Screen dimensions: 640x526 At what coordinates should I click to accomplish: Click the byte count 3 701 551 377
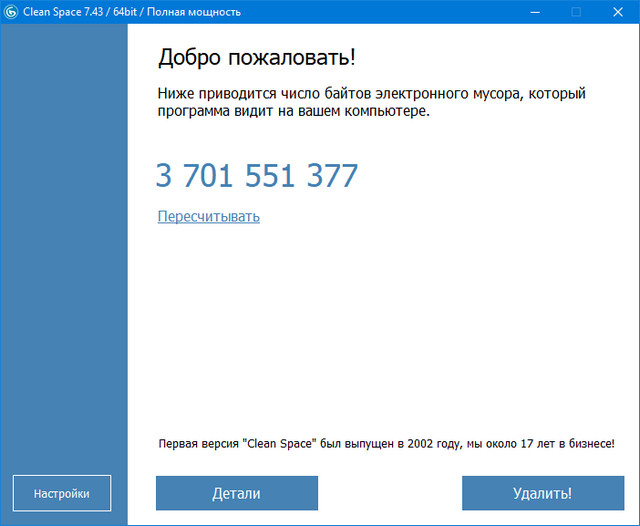point(256,176)
